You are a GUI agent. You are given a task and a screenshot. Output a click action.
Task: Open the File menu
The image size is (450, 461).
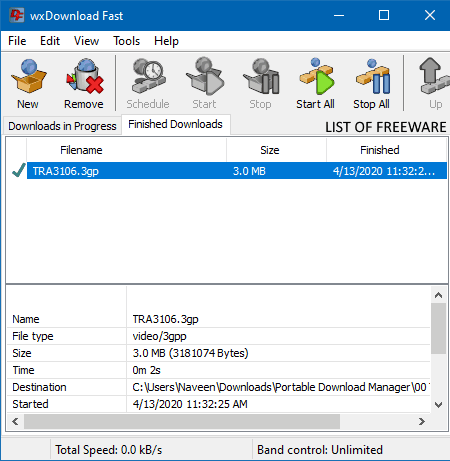pyautogui.click(x=17, y=41)
